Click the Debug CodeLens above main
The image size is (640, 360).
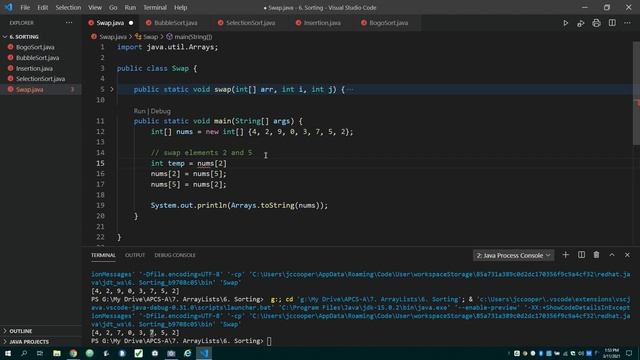(160, 111)
